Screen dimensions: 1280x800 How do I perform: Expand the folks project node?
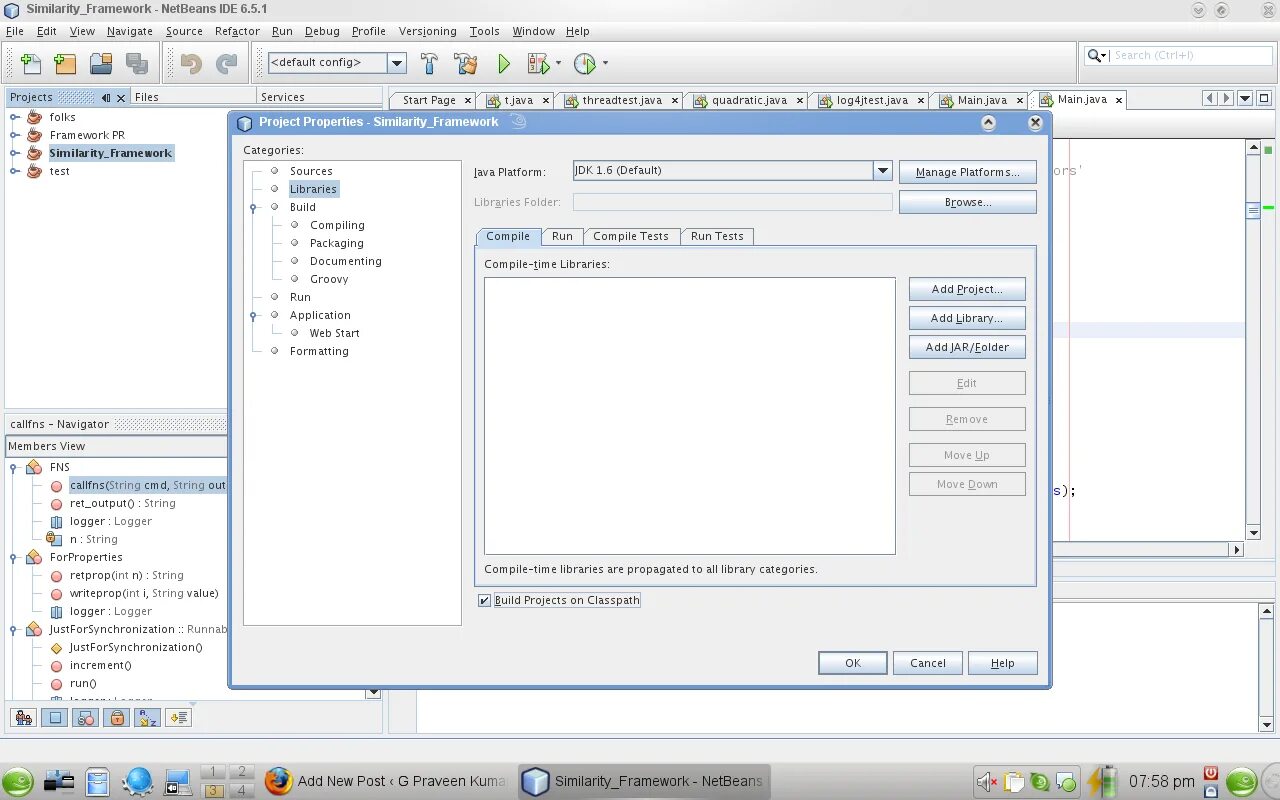pos(14,117)
